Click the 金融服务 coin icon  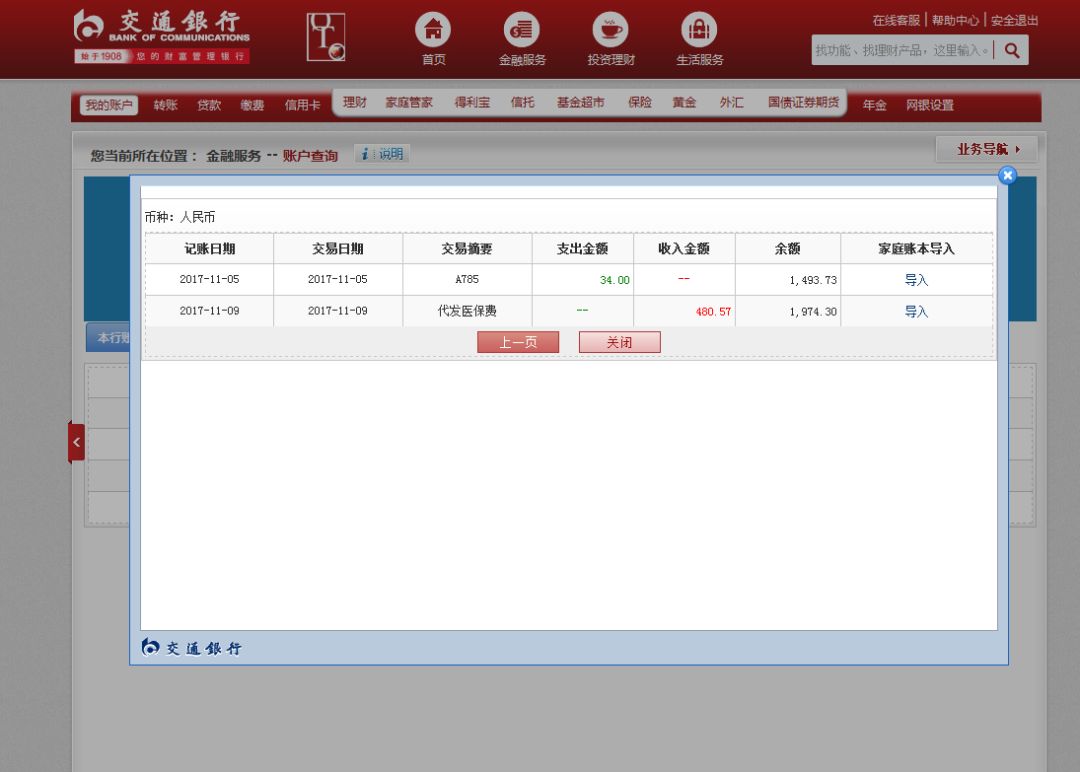(522, 30)
